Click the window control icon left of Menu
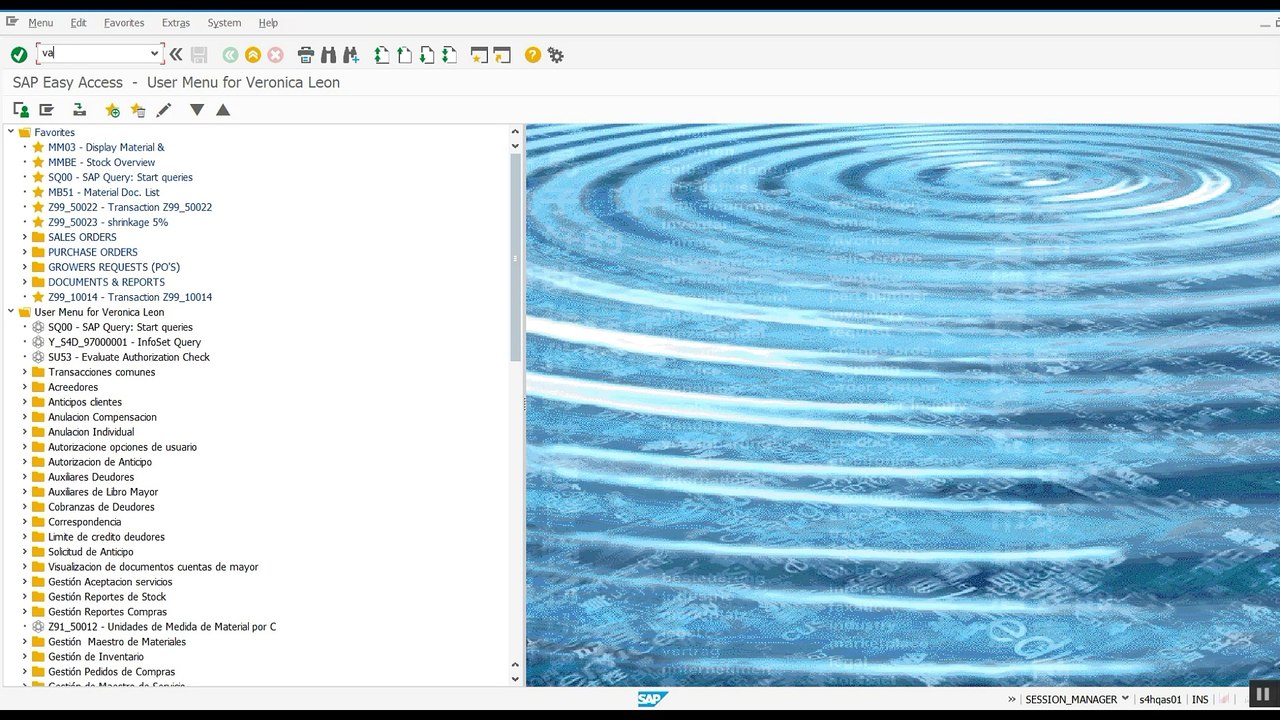This screenshot has height=720, width=1280. [x=12, y=21]
